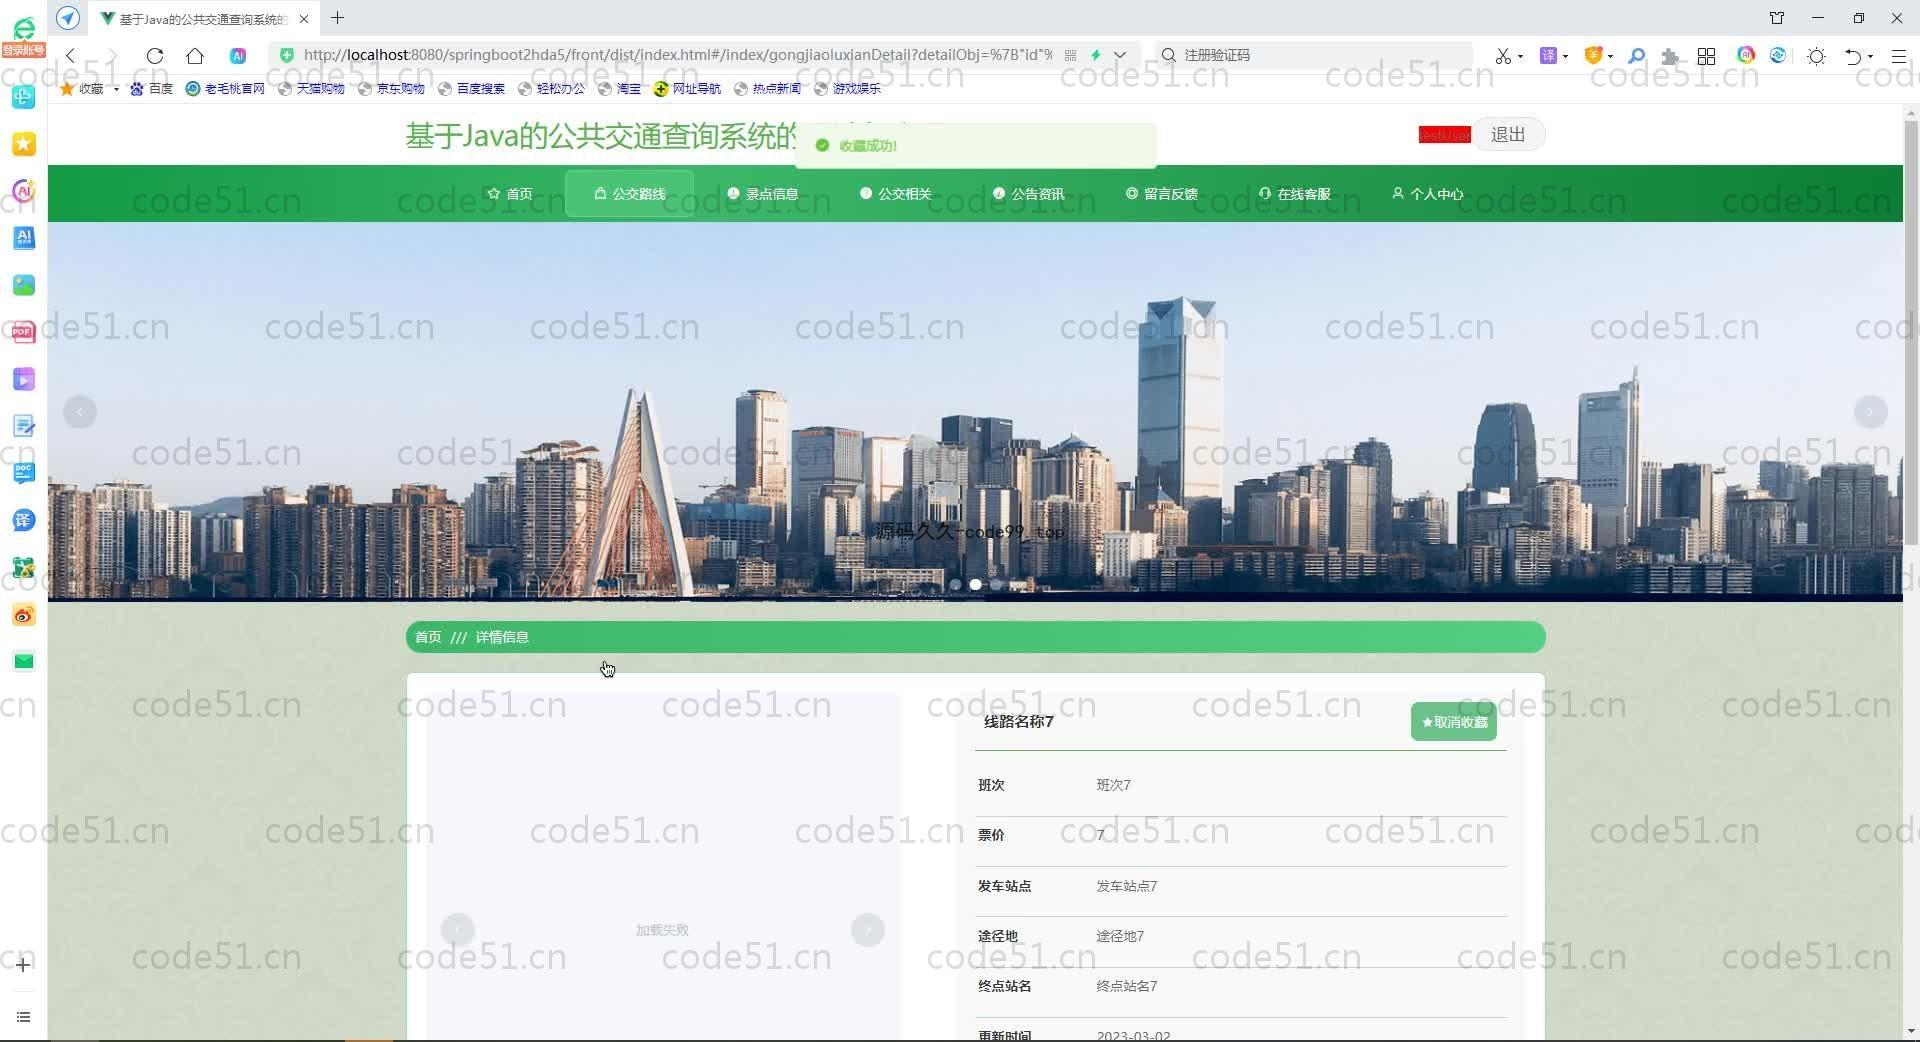The width and height of the screenshot is (1920, 1042).
Task: Add a sidebar app with plus icon
Action: click(24, 965)
